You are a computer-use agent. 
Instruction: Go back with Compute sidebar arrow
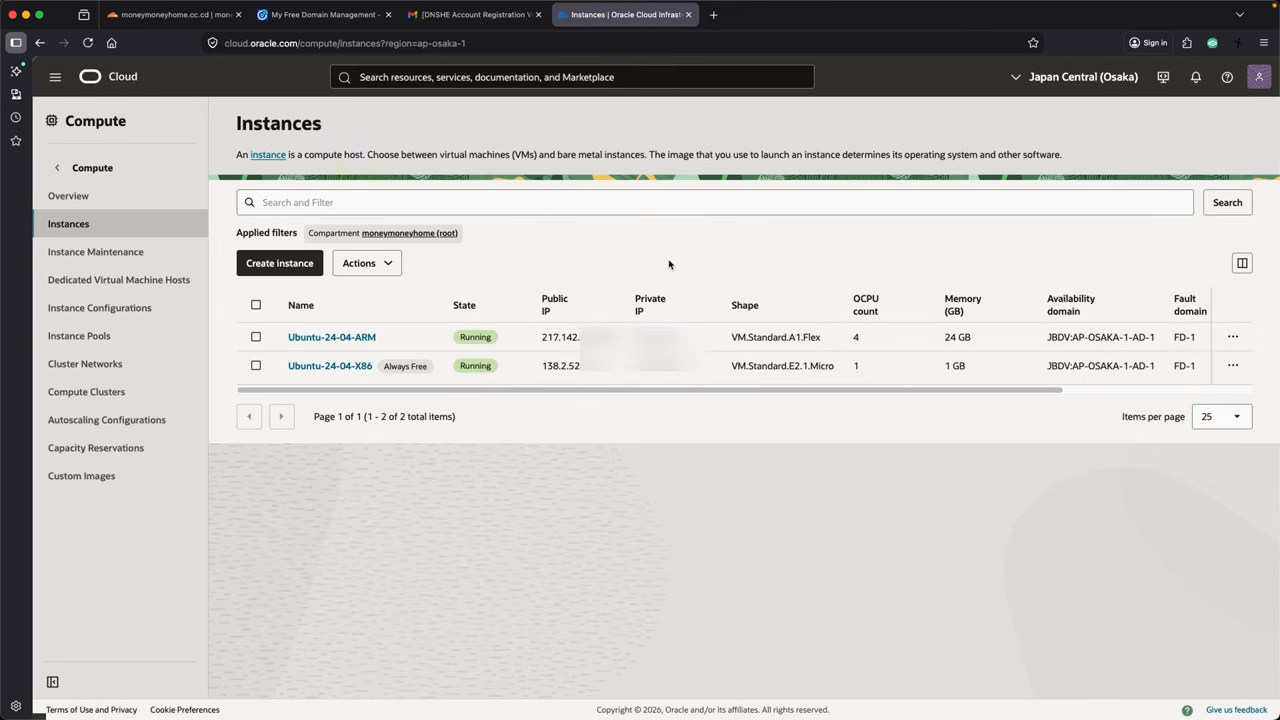[57, 168]
